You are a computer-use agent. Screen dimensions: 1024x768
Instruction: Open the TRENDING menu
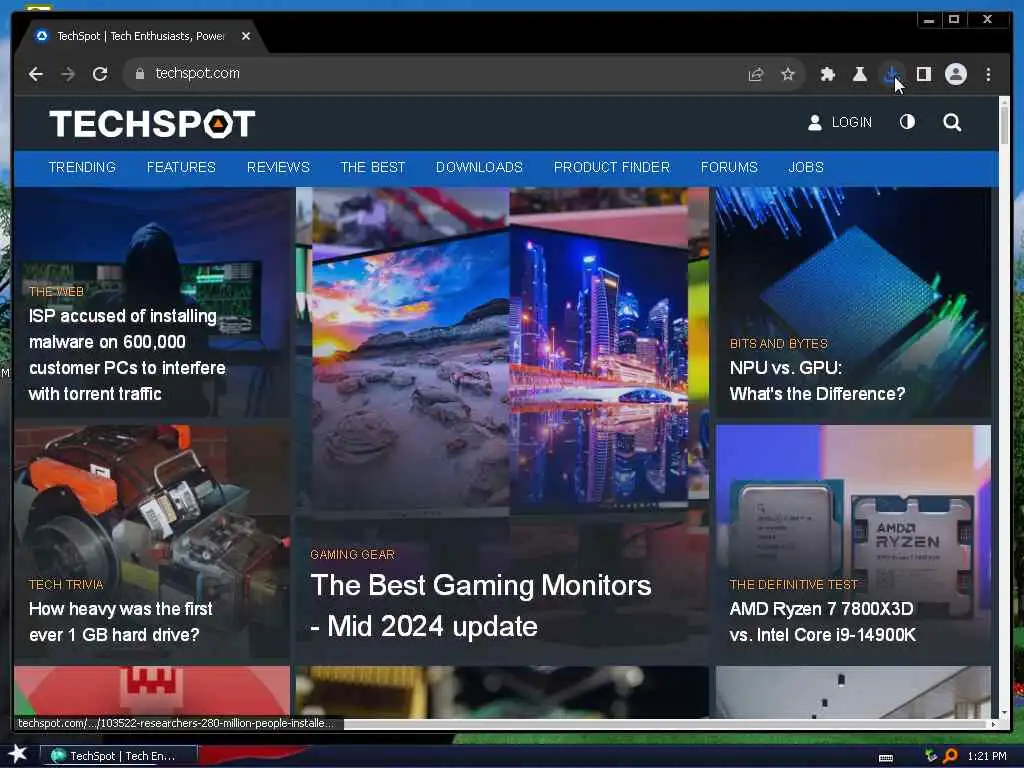click(x=82, y=167)
